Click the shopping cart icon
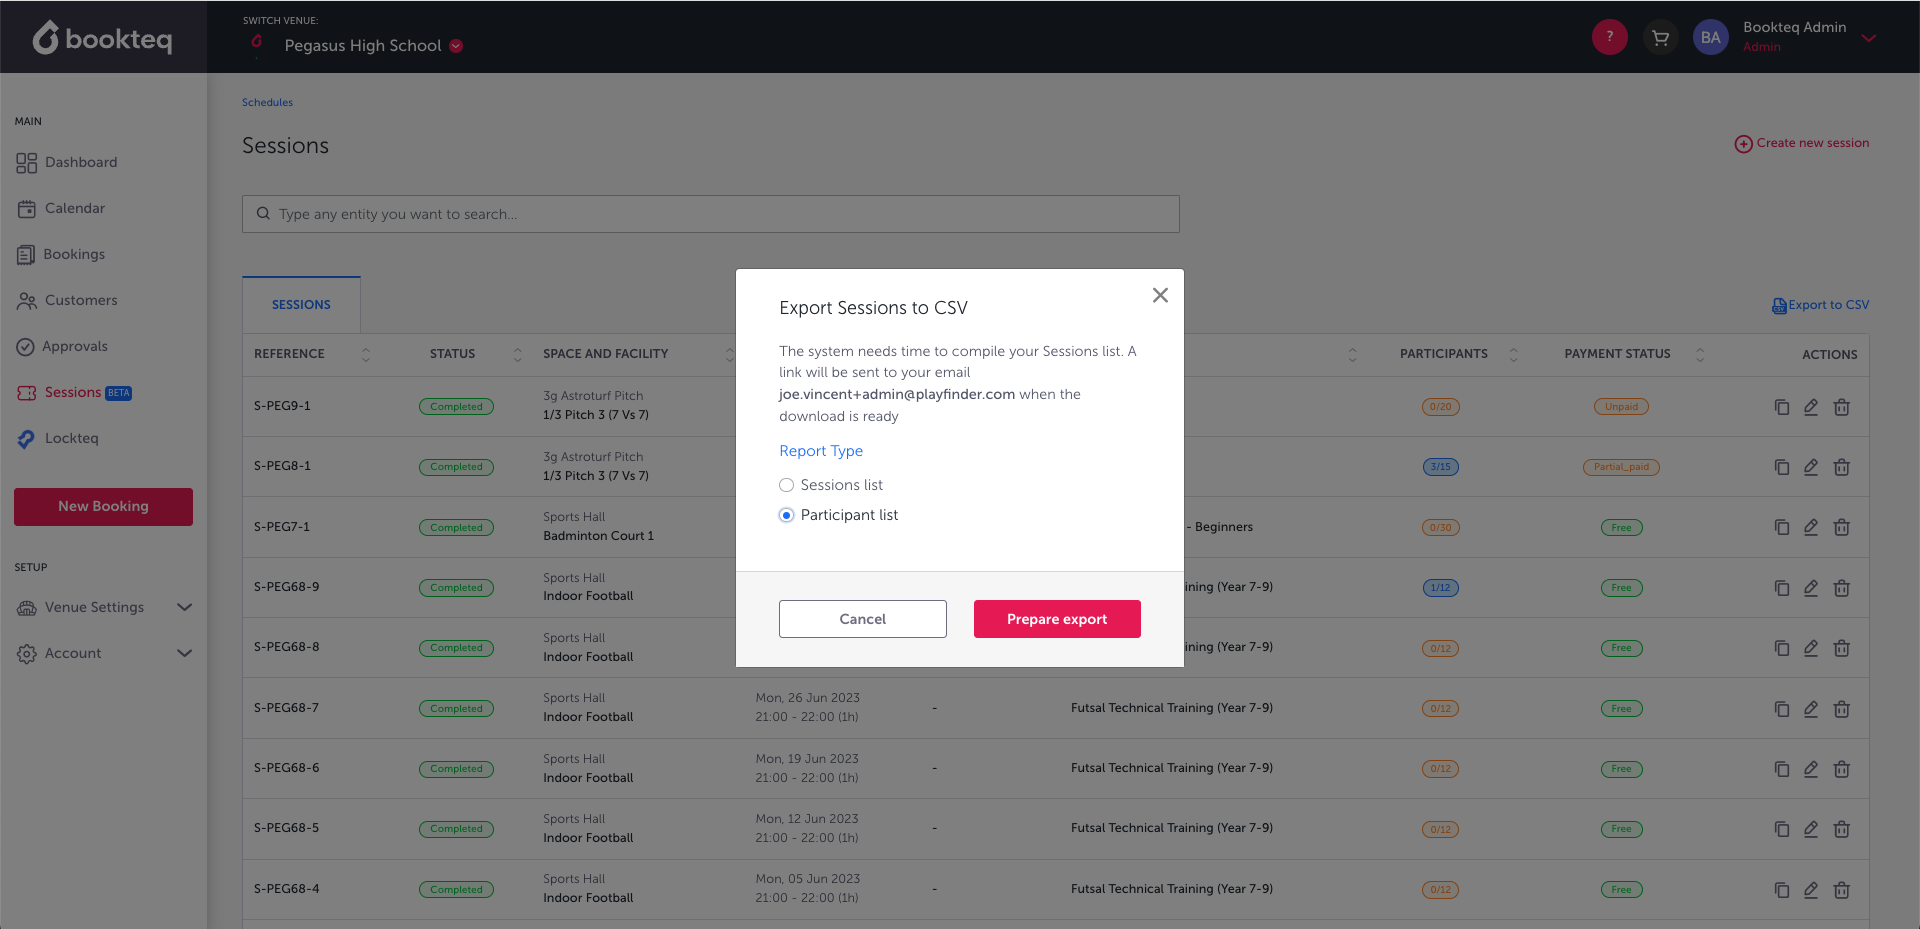The height and width of the screenshot is (929, 1920). pos(1660,38)
